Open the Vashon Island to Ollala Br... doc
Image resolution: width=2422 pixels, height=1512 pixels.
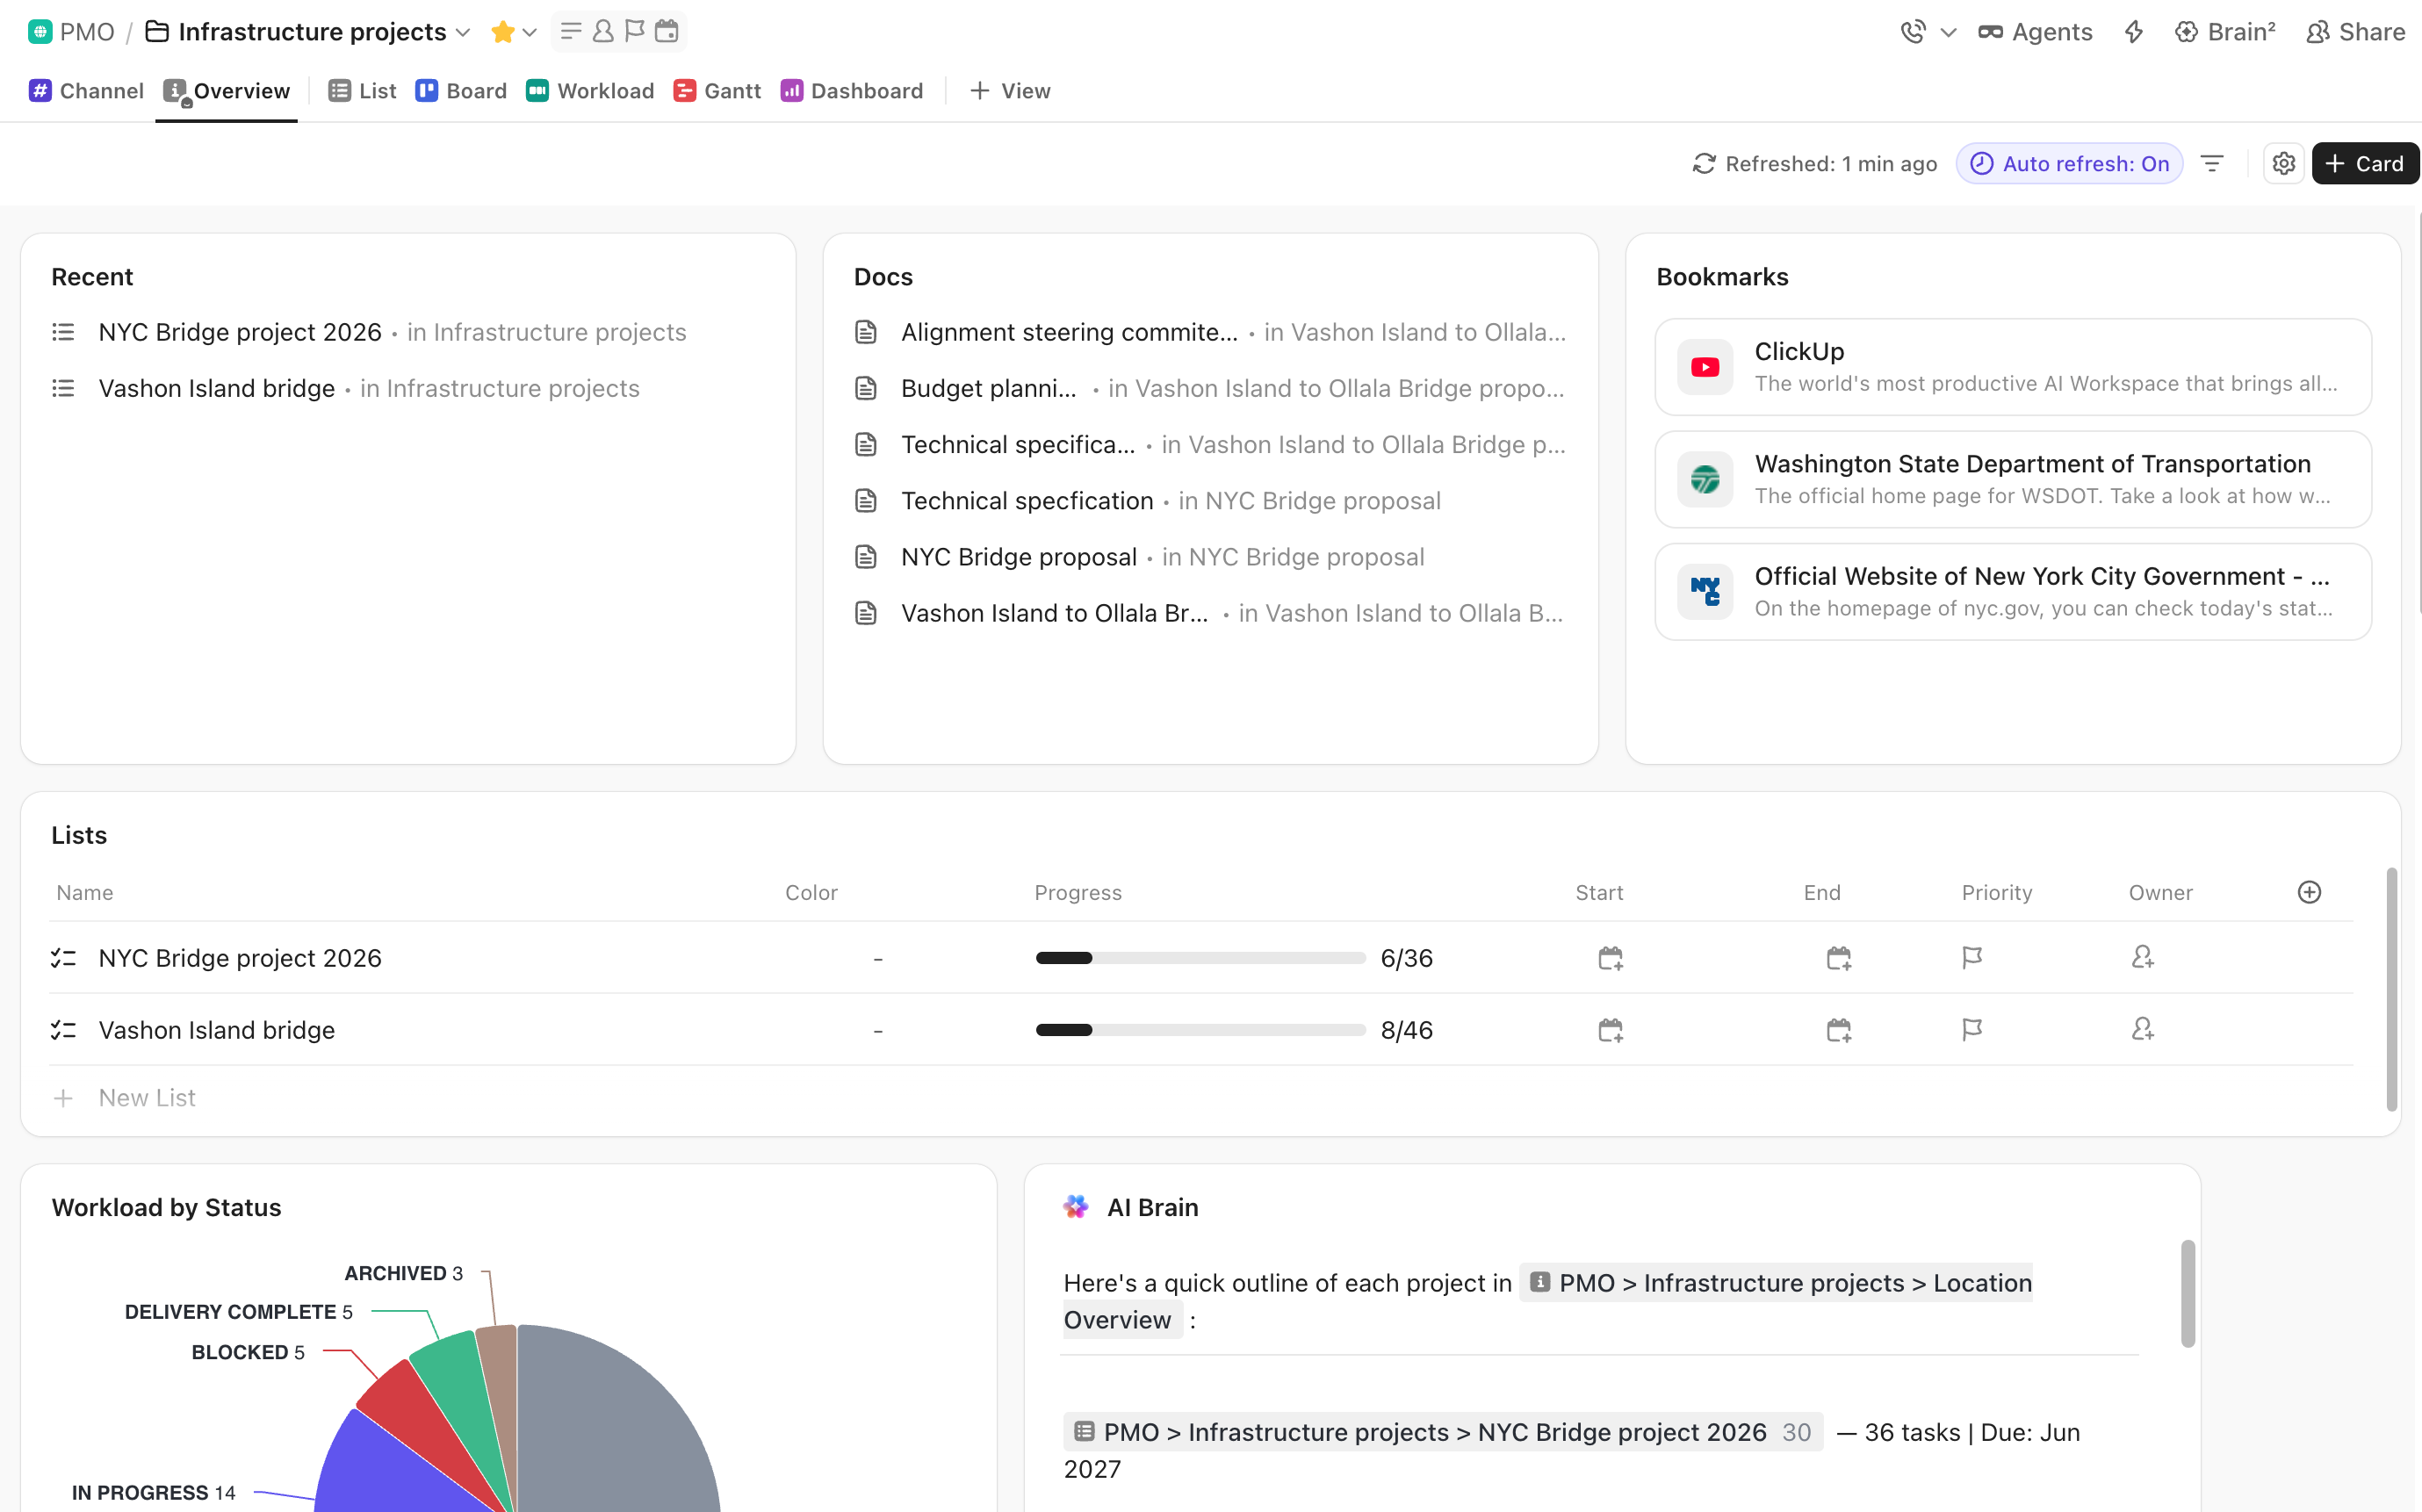point(1054,612)
